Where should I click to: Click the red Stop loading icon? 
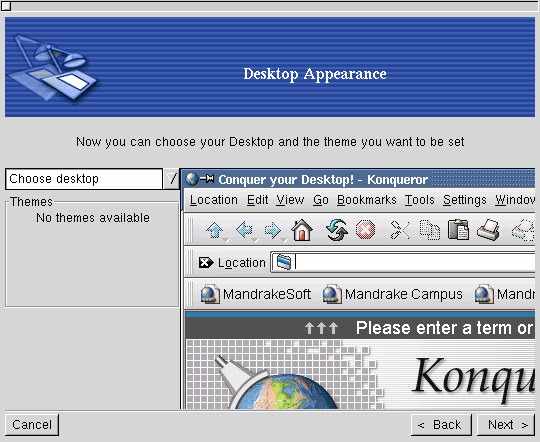click(x=365, y=230)
